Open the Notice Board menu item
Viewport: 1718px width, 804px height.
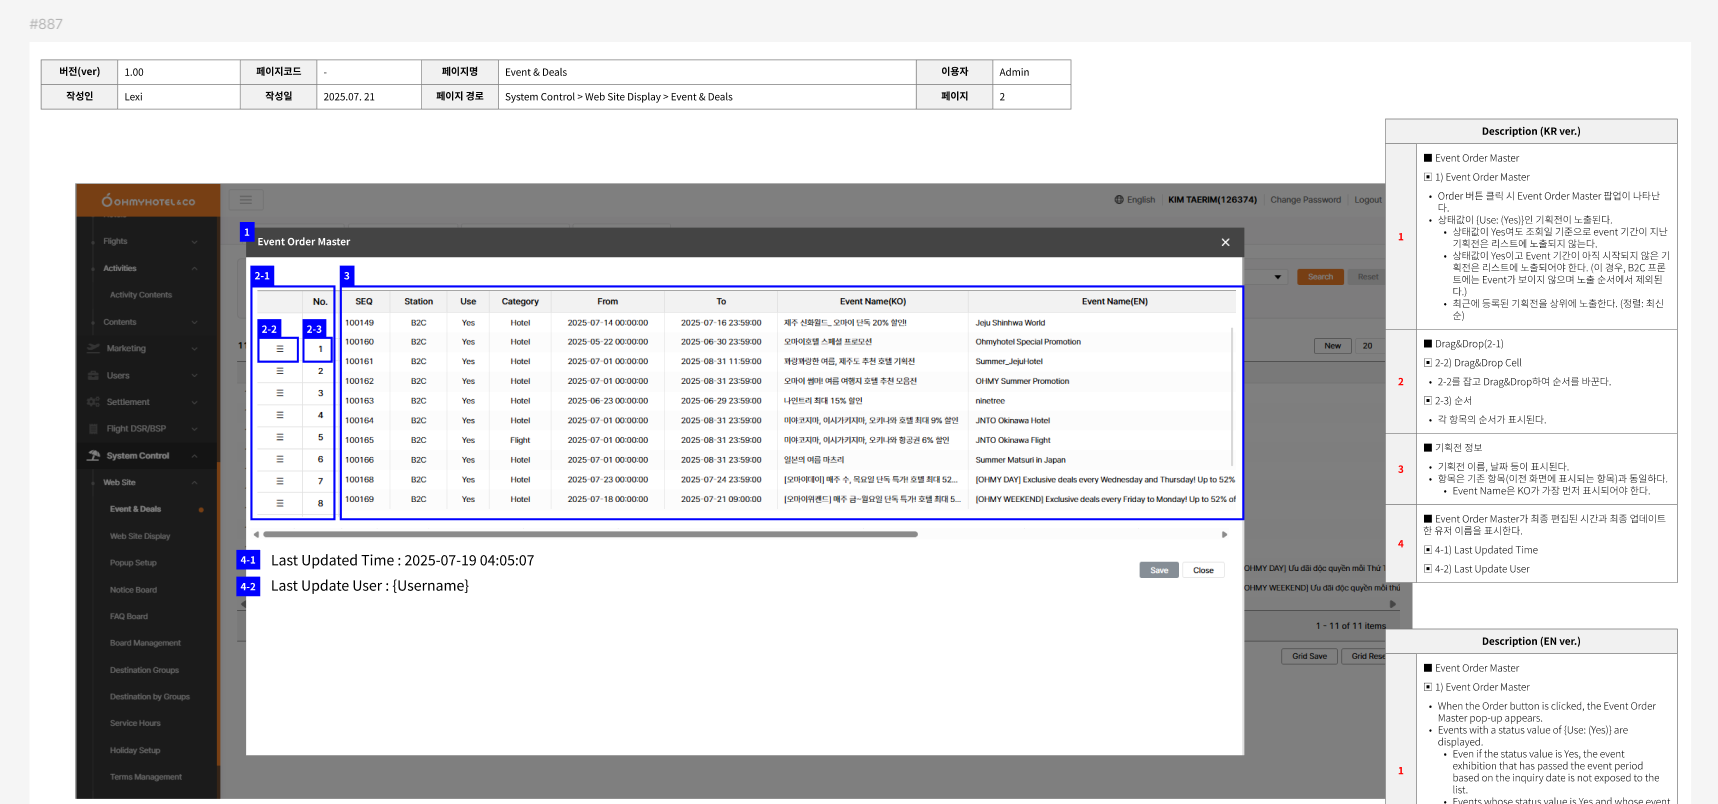point(133,590)
